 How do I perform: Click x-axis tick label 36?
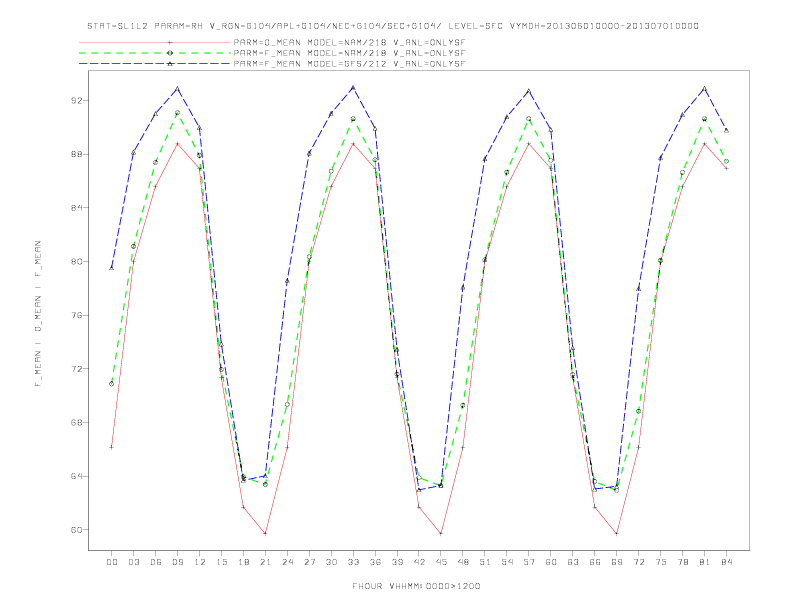click(x=375, y=562)
